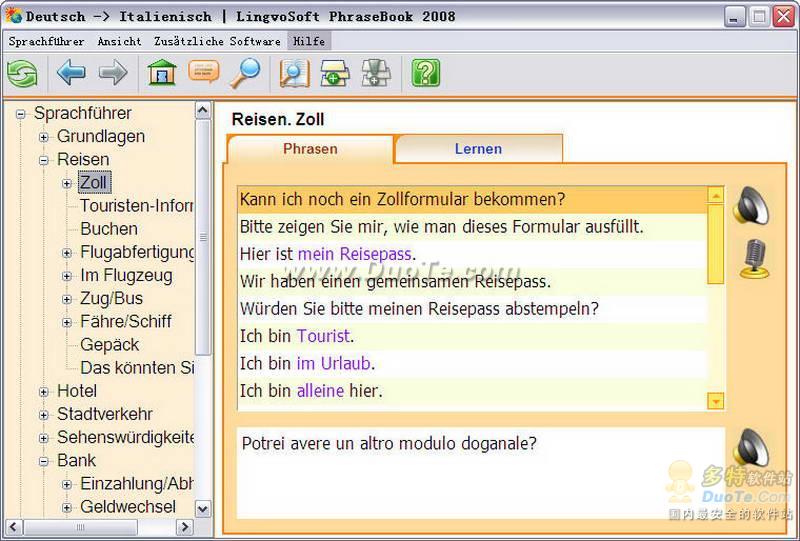Open the Zusätzliche Software menu
The width and height of the screenshot is (800, 541).
[217, 41]
